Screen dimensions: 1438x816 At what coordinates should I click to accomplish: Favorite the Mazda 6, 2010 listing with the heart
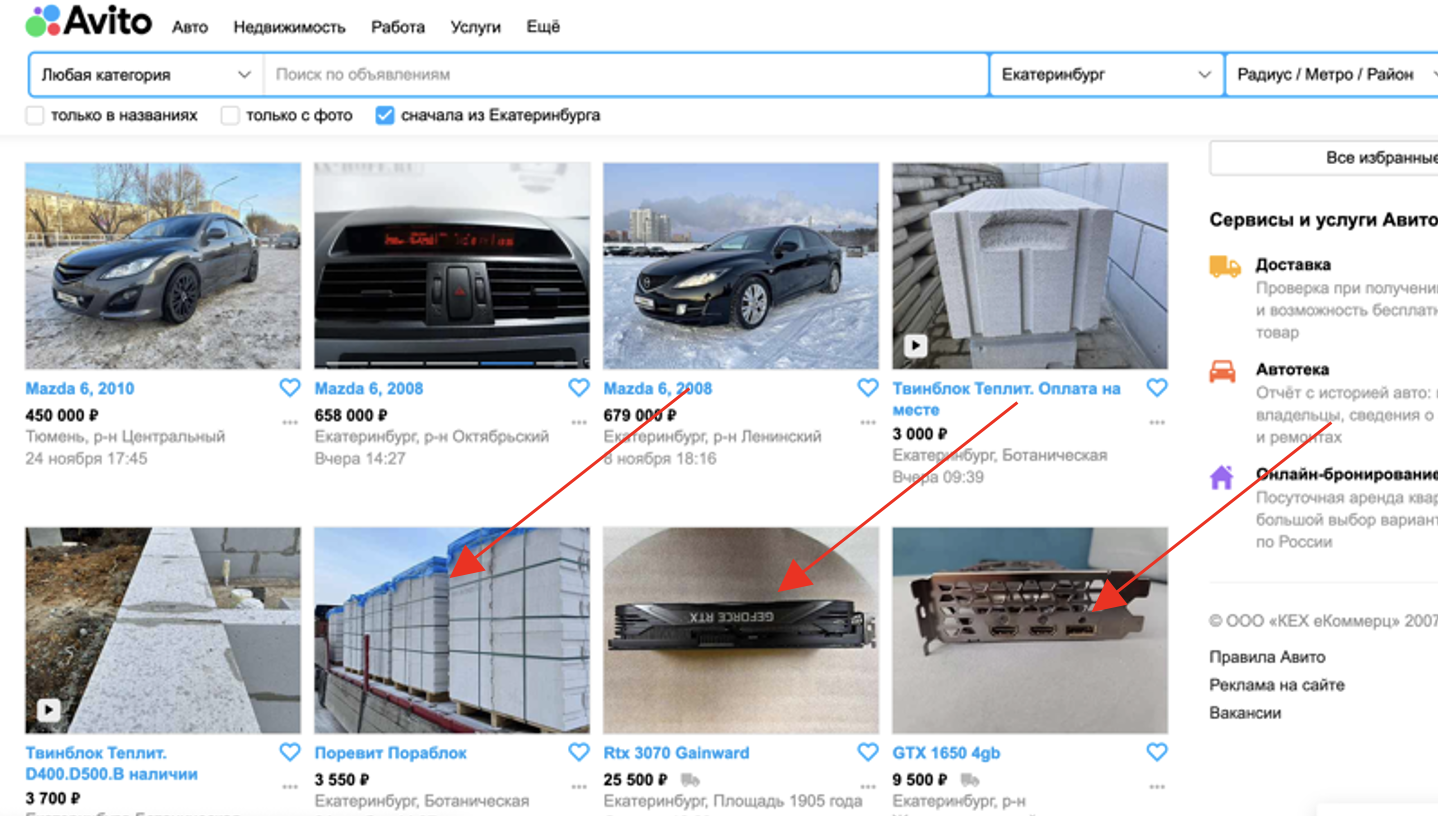[289, 388]
